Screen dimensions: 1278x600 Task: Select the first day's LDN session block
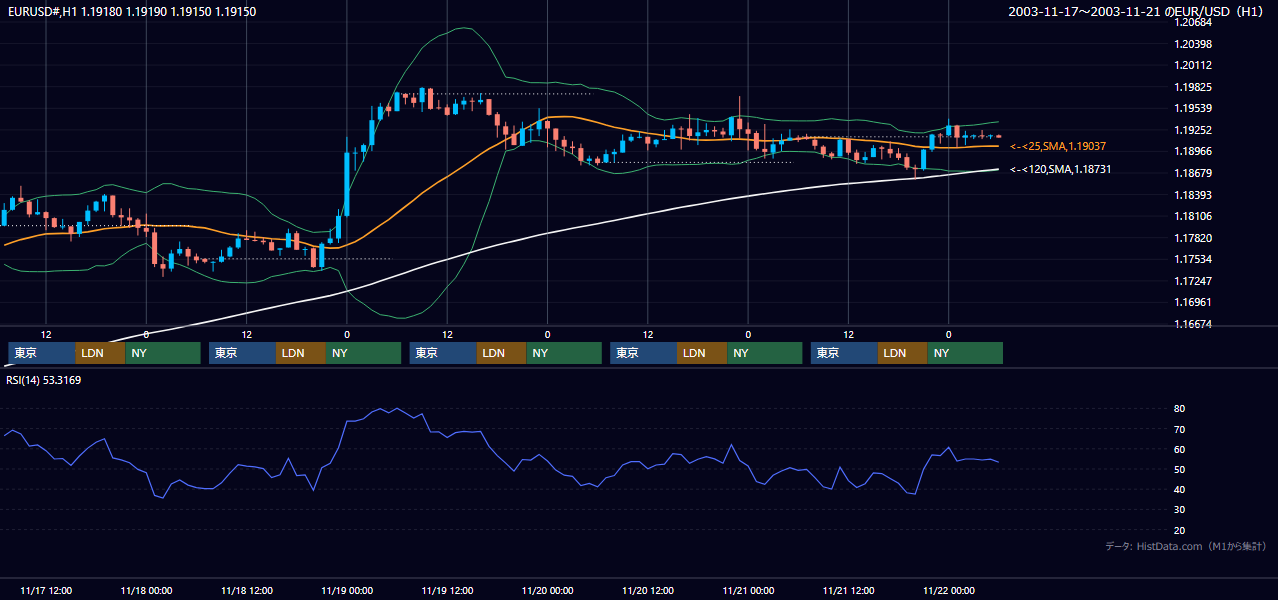pyautogui.click(x=100, y=353)
